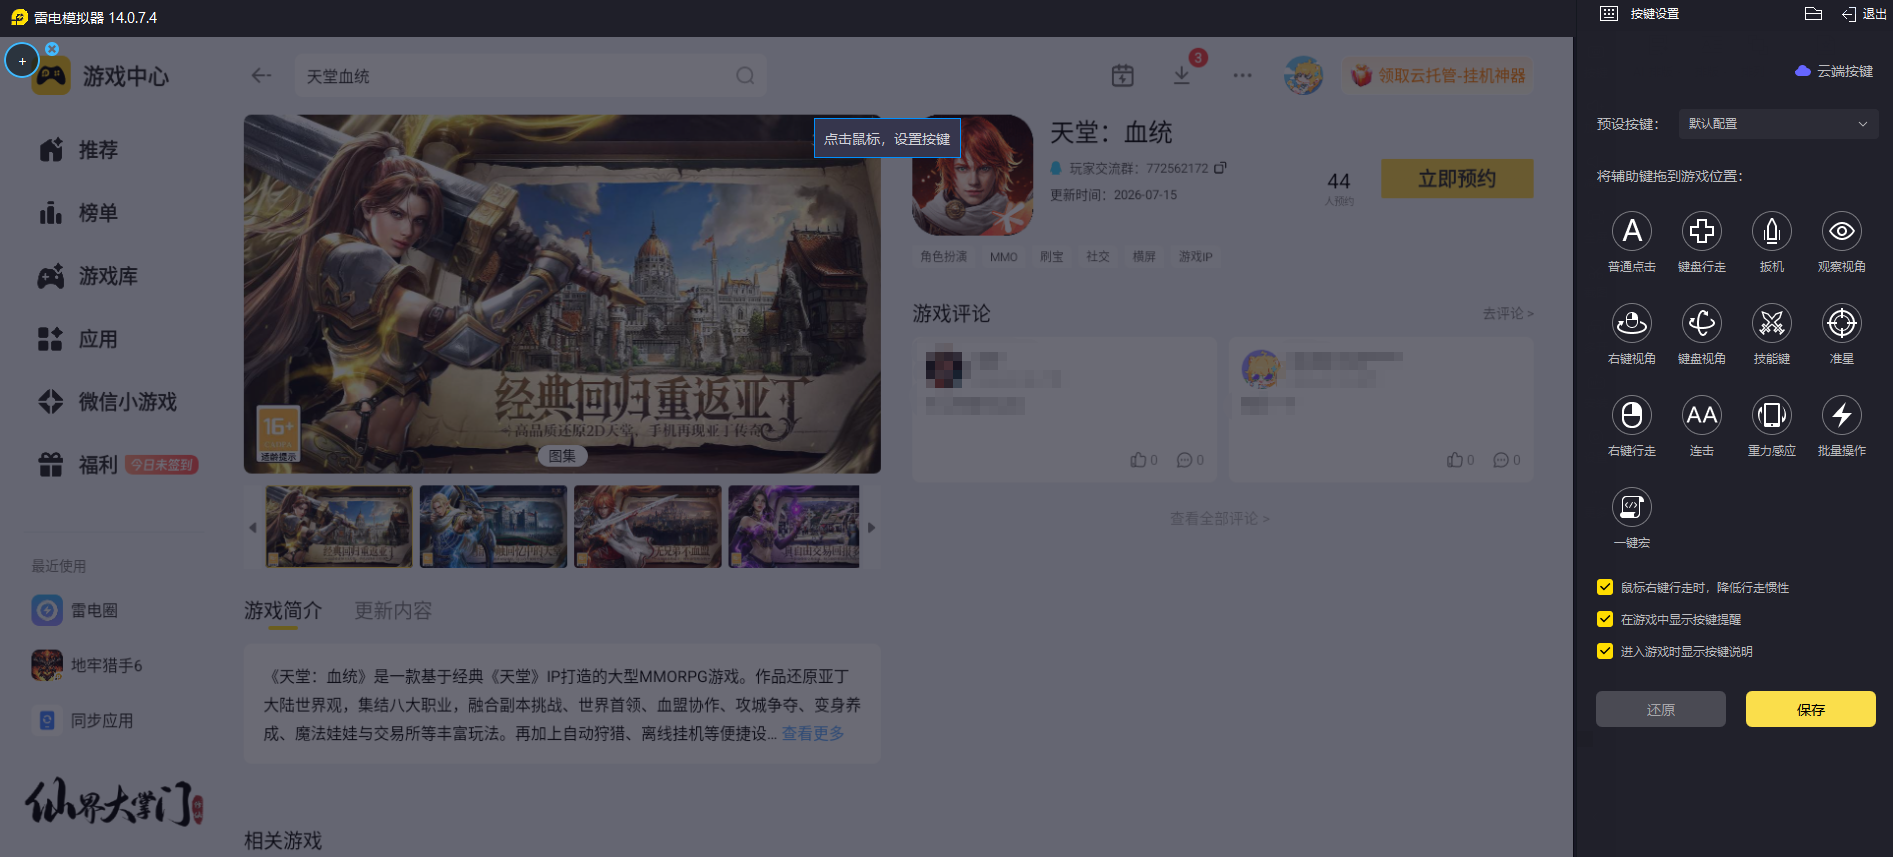Select the 键盘行走 keyboard walk icon
The width and height of the screenshot is (1893, 857).
[1702, 232]
